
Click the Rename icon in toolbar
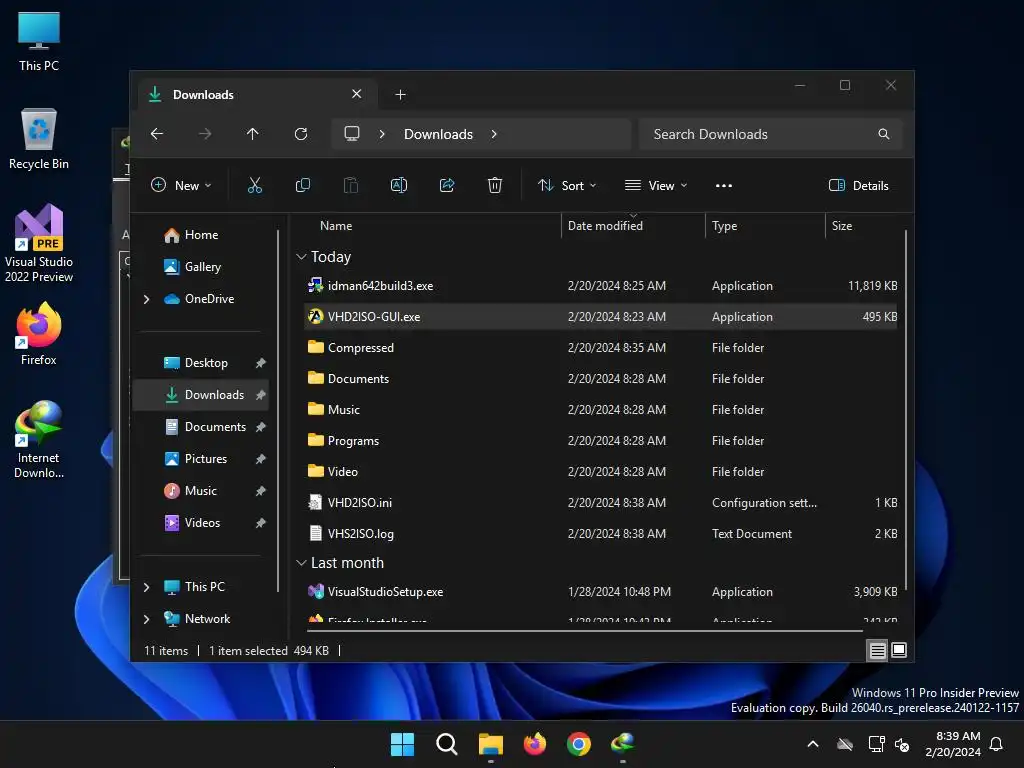pyautogui.click(x=398, y=185)
